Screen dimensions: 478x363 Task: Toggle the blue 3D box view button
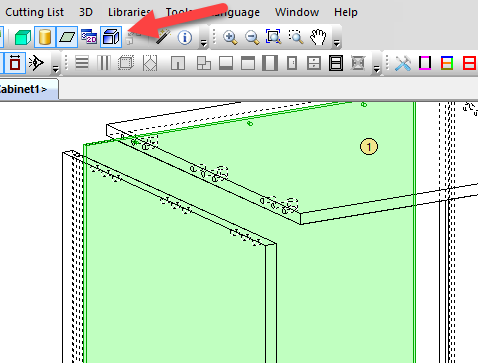tap(111, 37)
